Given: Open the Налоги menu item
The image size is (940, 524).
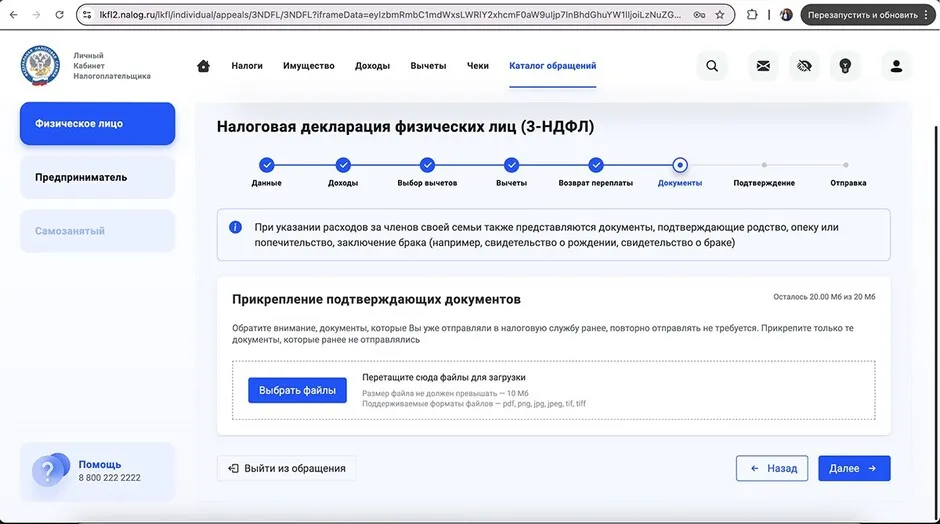Looking at the screenshot, I should [247, 66].
